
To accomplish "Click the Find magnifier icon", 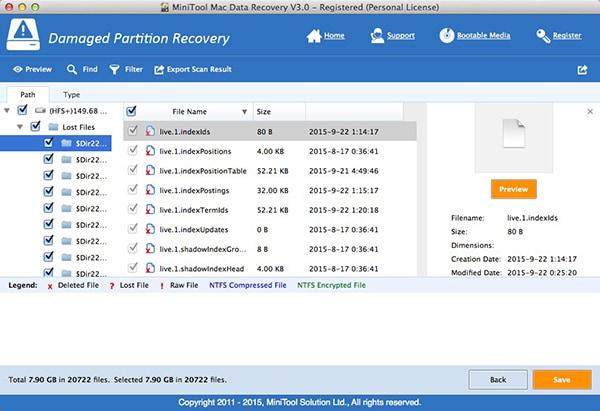I will 72,69.
